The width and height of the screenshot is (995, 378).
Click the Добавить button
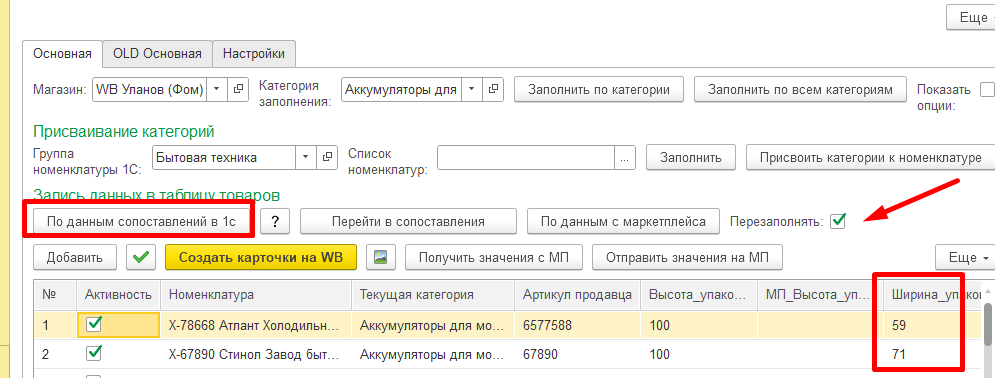(x=74, y=257)
